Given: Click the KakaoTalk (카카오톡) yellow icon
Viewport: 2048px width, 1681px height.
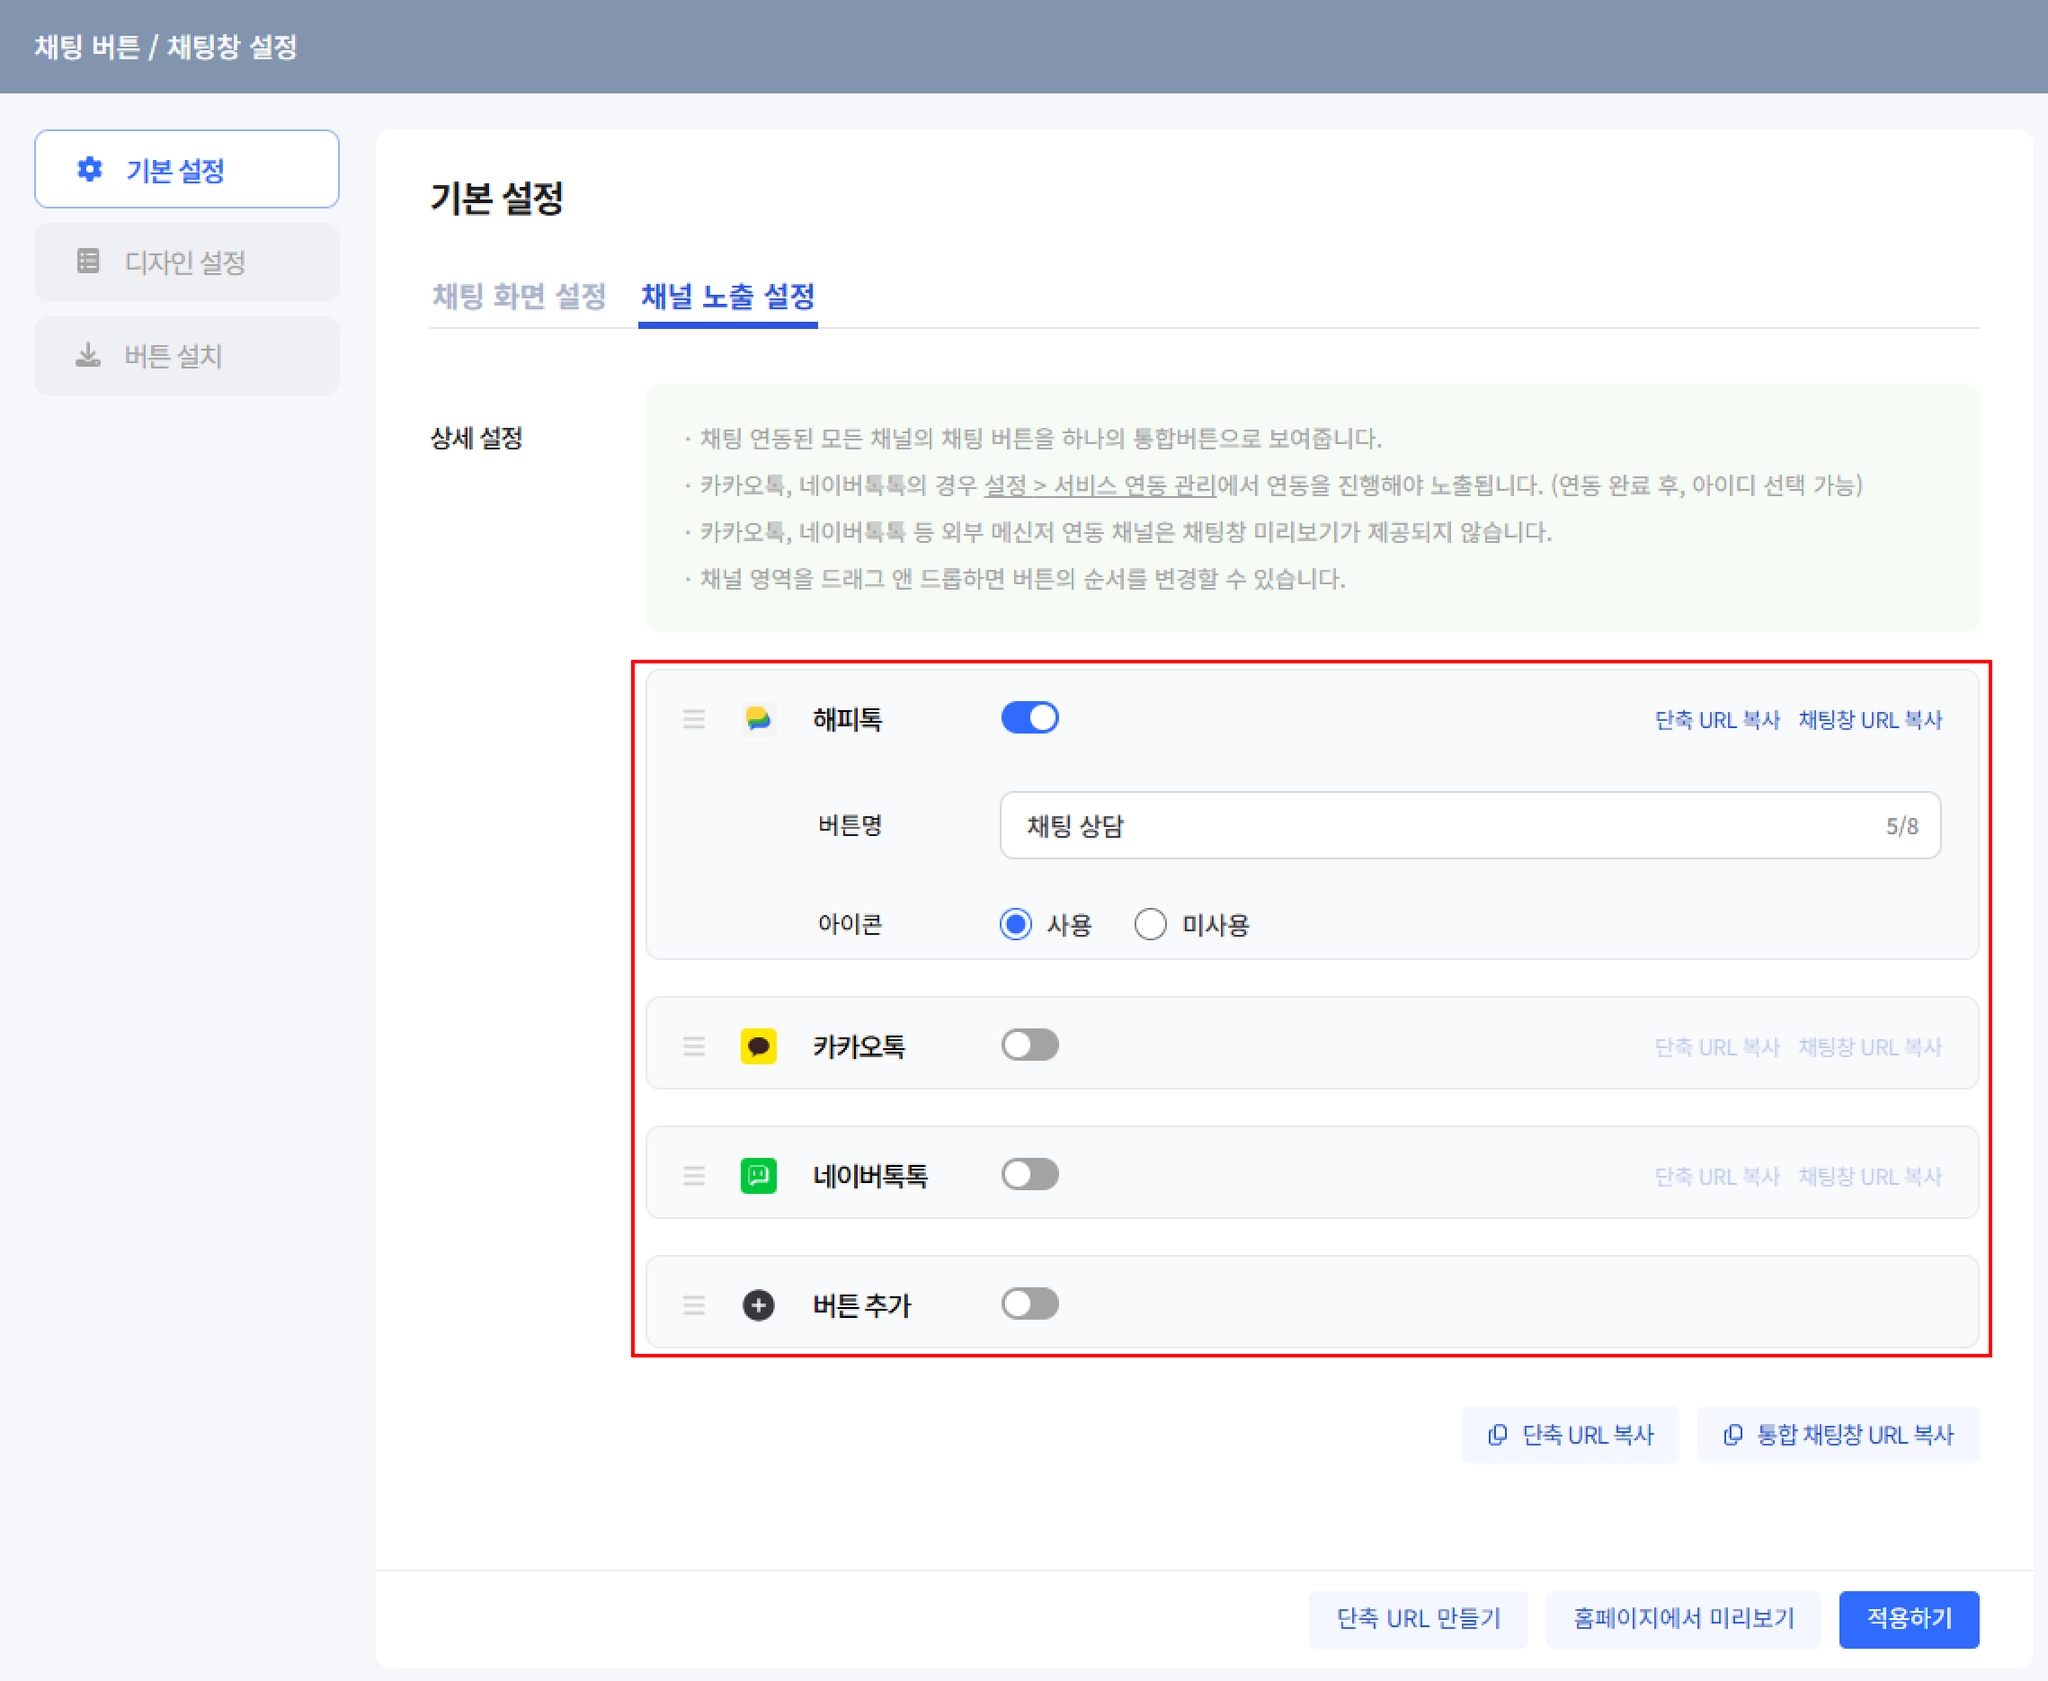Looking at the screenshot, I should tap(758, 1046).
